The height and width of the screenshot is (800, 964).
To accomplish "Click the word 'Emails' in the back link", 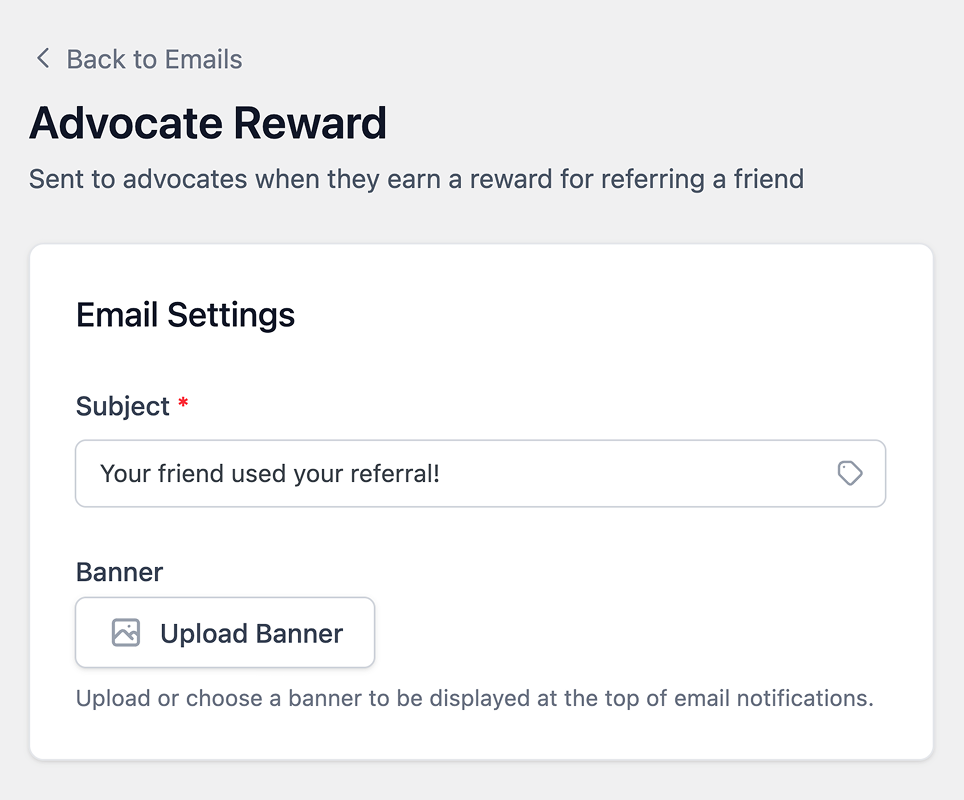I will 204,59.
